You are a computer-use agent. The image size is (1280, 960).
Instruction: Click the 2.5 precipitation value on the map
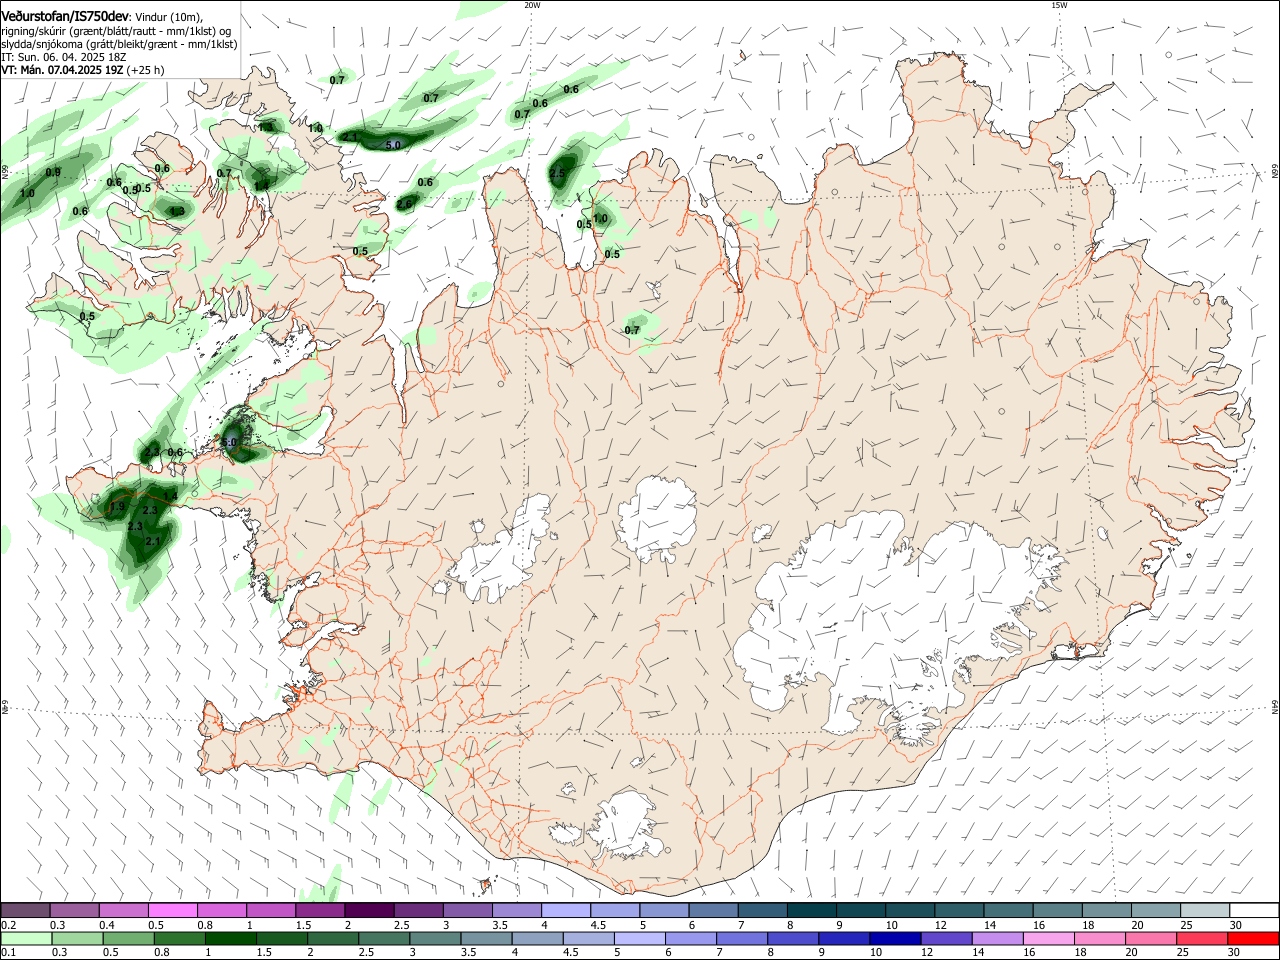click(558, 174)
